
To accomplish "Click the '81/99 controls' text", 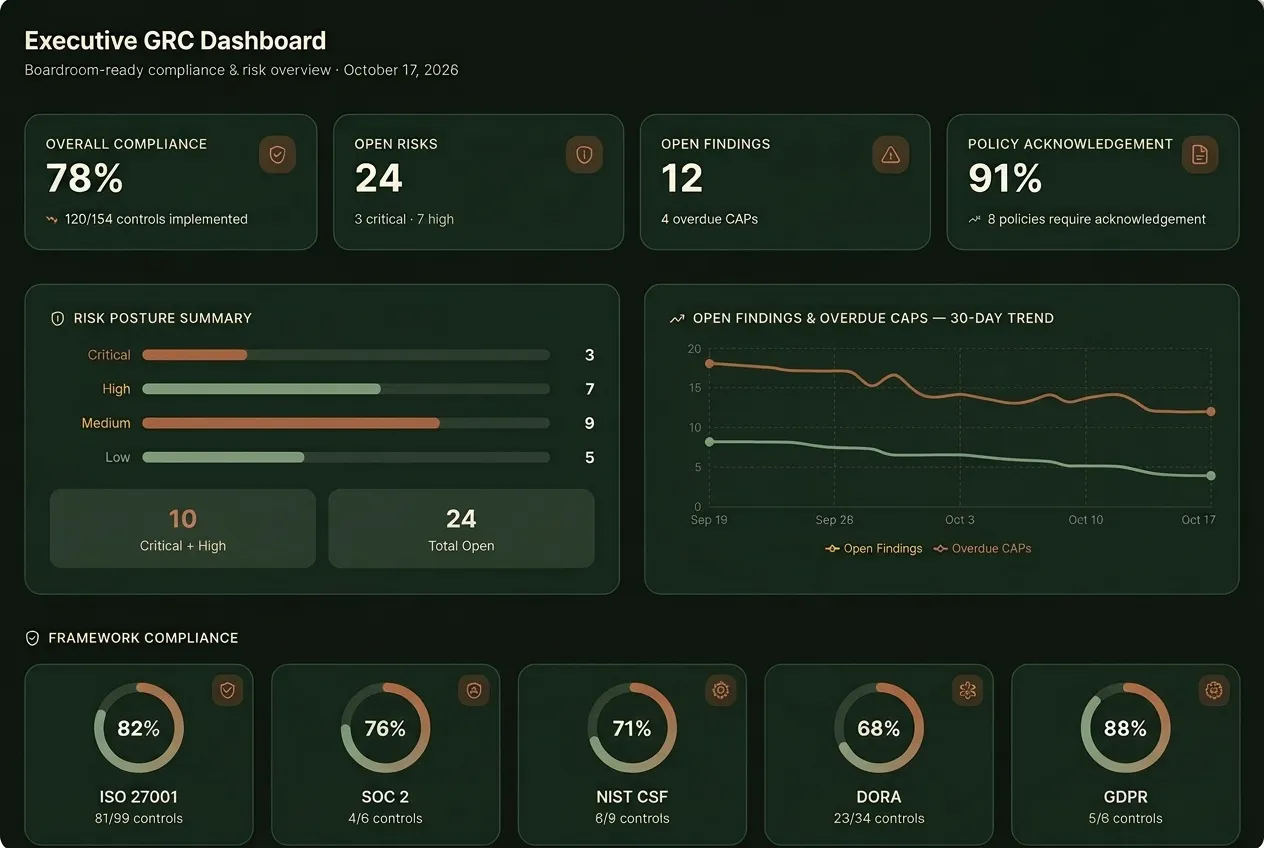I will tap(138, 818).
